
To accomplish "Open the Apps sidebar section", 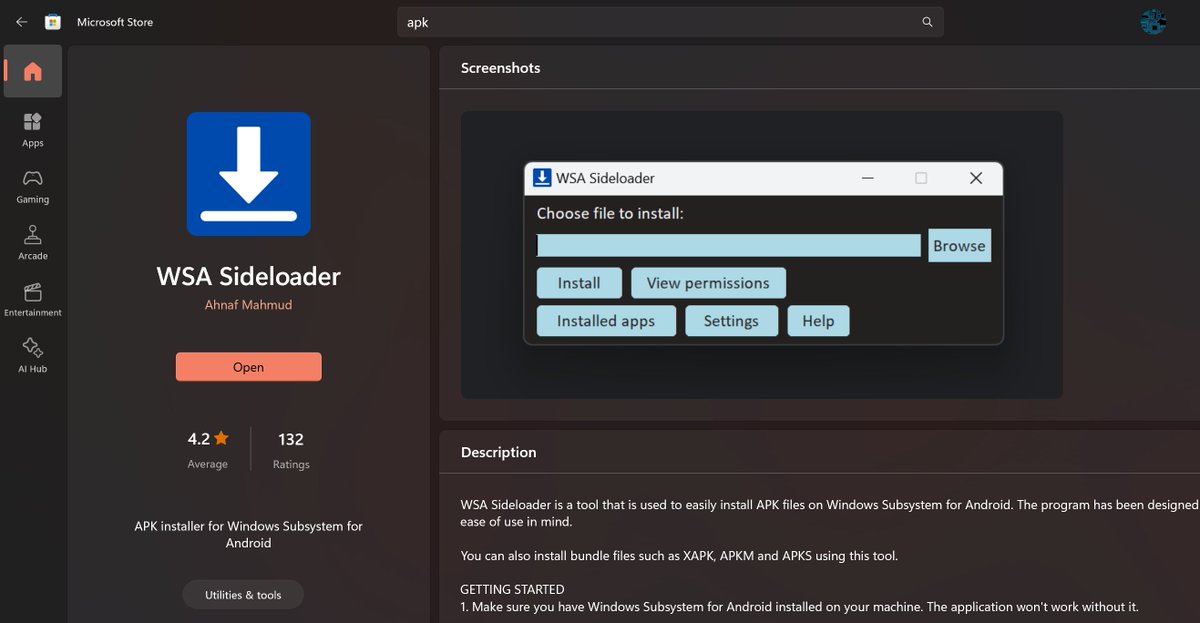I will pyautogui.click(x=33, y=130).
